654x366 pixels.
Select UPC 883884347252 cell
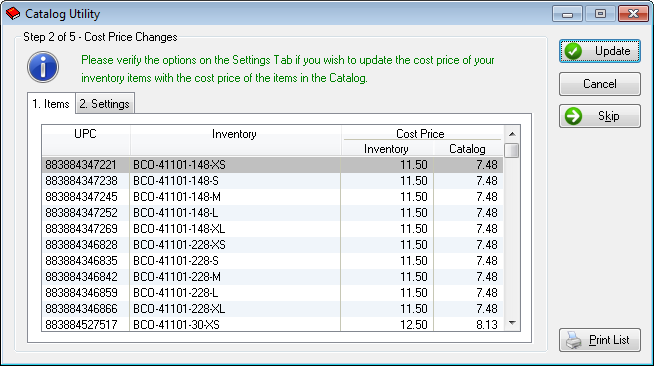pyautogui.click(x=86, y=213)
